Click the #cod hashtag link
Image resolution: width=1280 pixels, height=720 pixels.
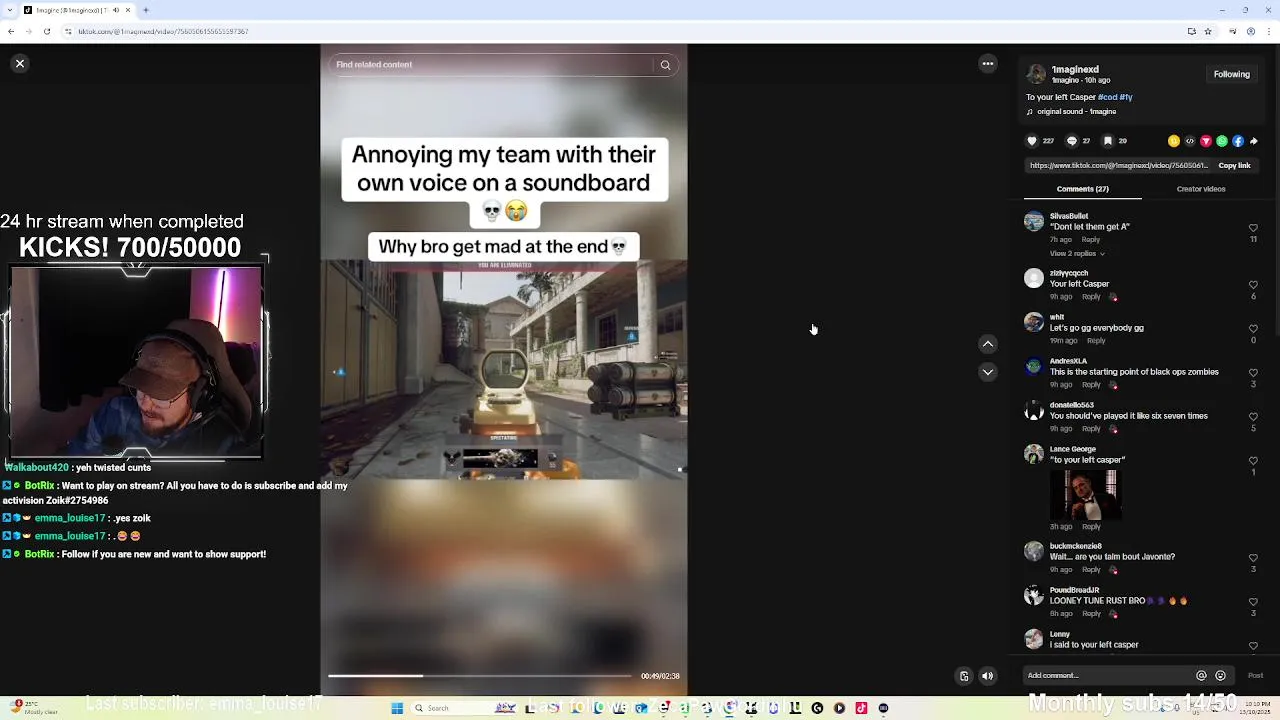tap(1107, 97)
